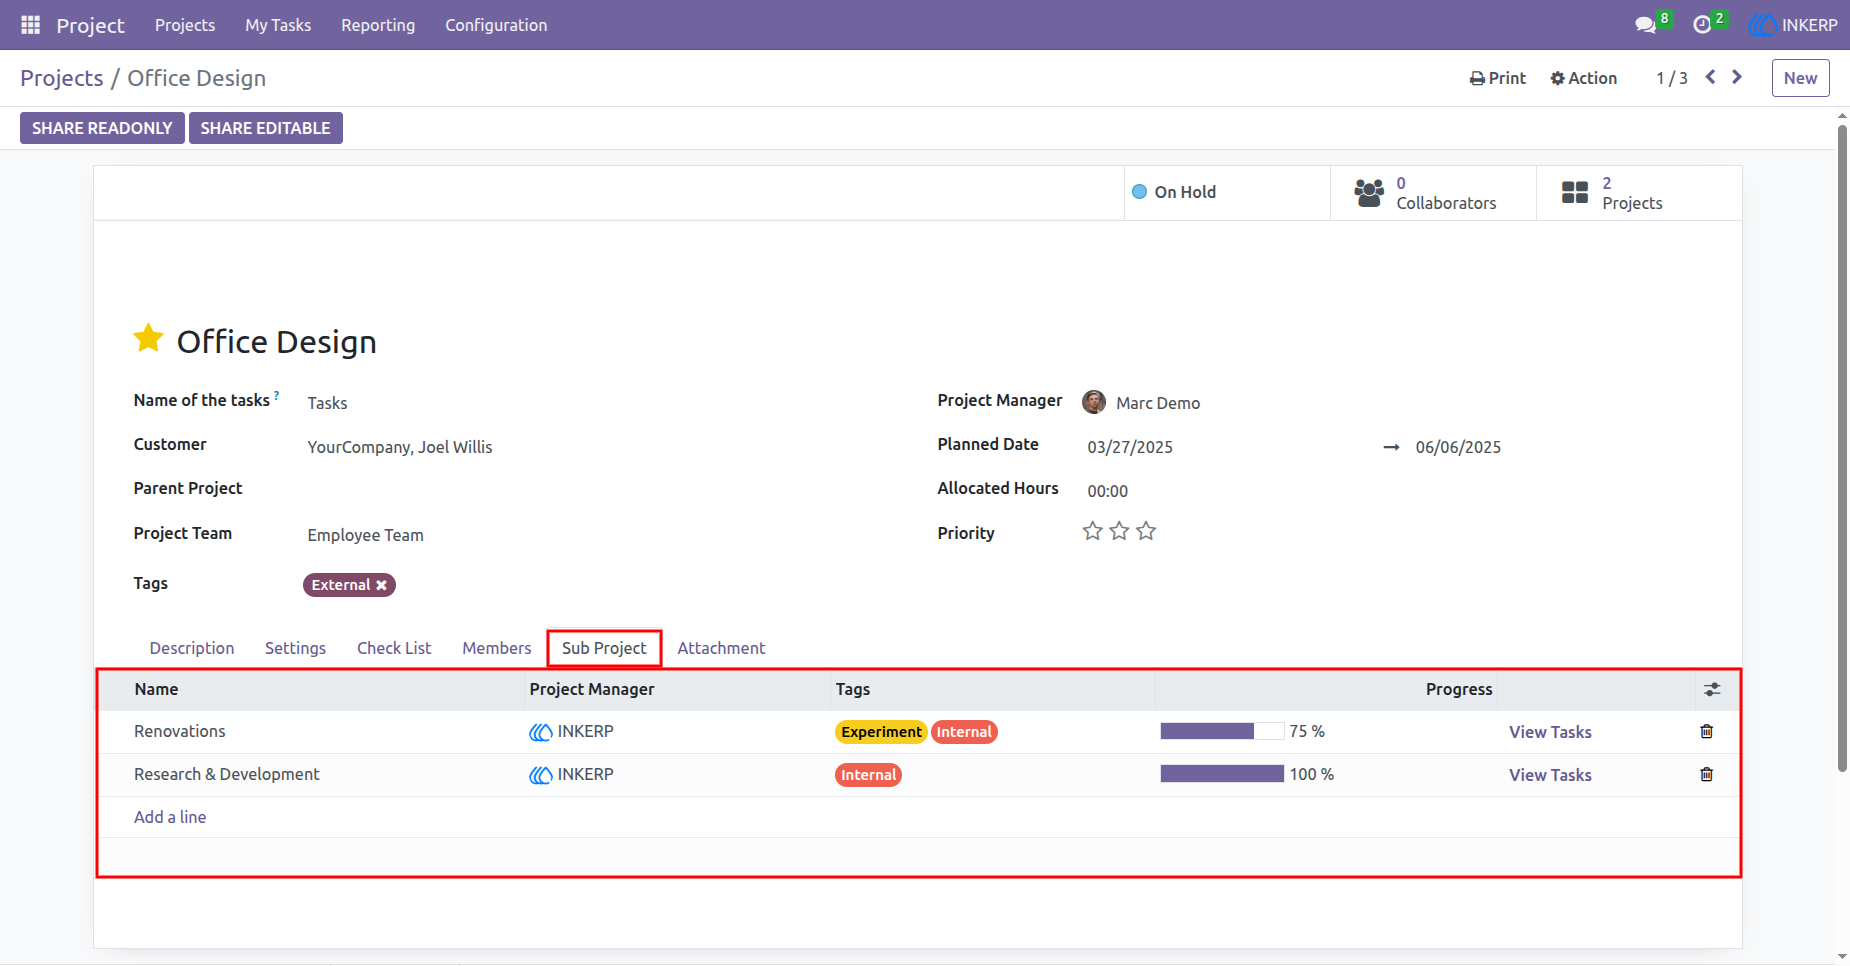Set priority to the first star
1850x966 pixels.
(1093, 531)
